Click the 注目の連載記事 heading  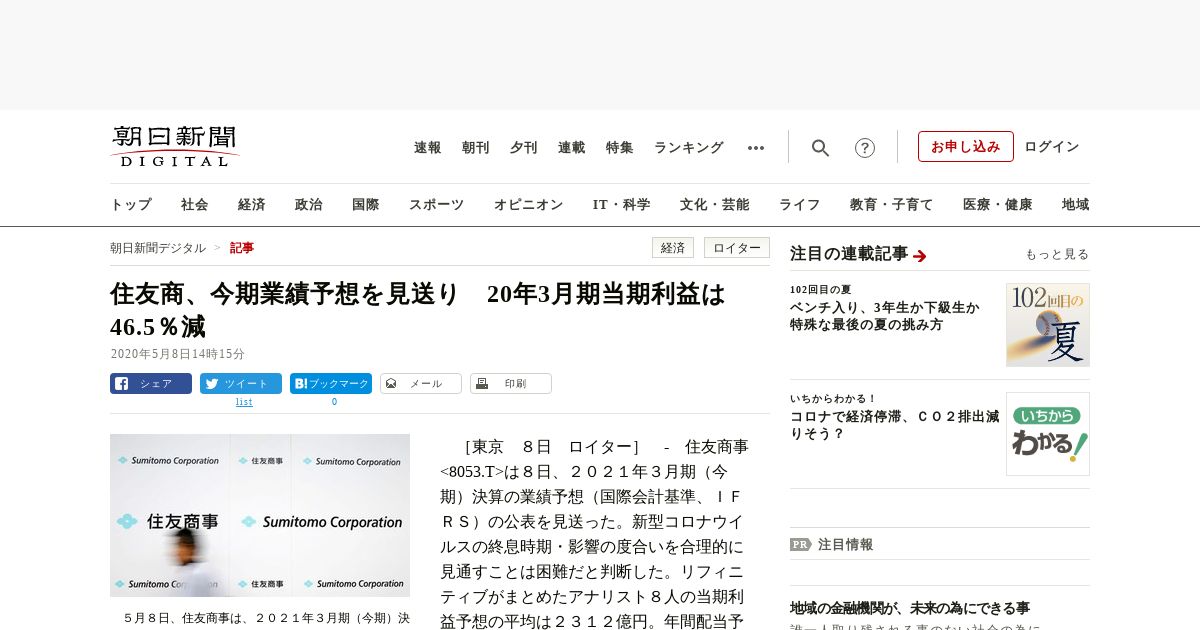849,254
